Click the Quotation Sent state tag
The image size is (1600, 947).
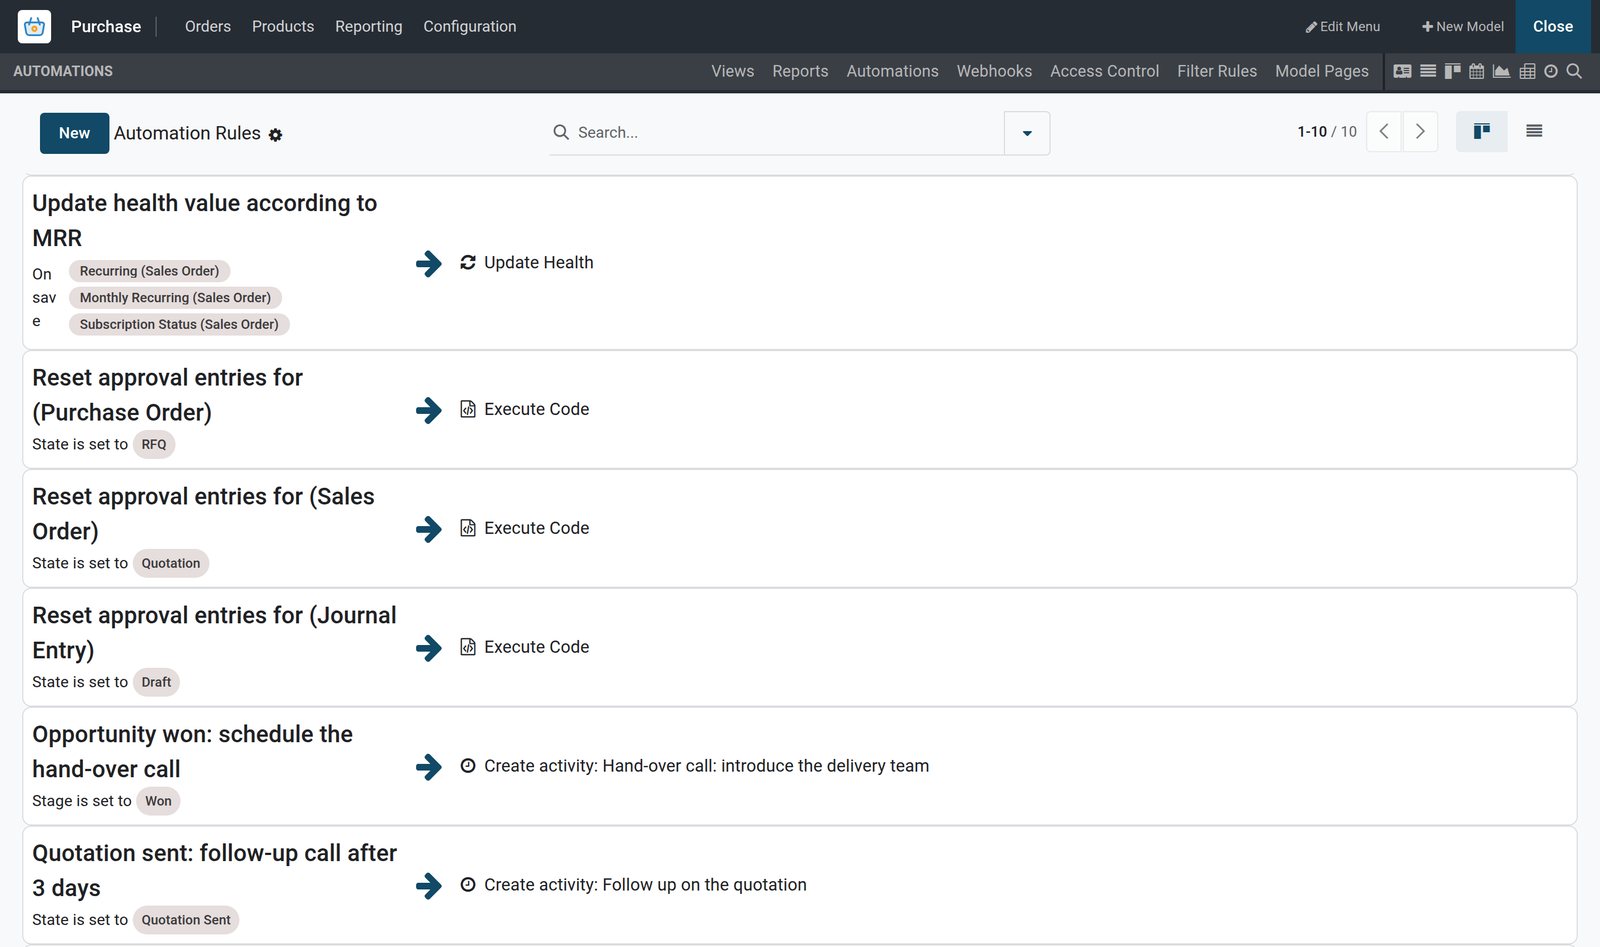click(x=186, y=920)
